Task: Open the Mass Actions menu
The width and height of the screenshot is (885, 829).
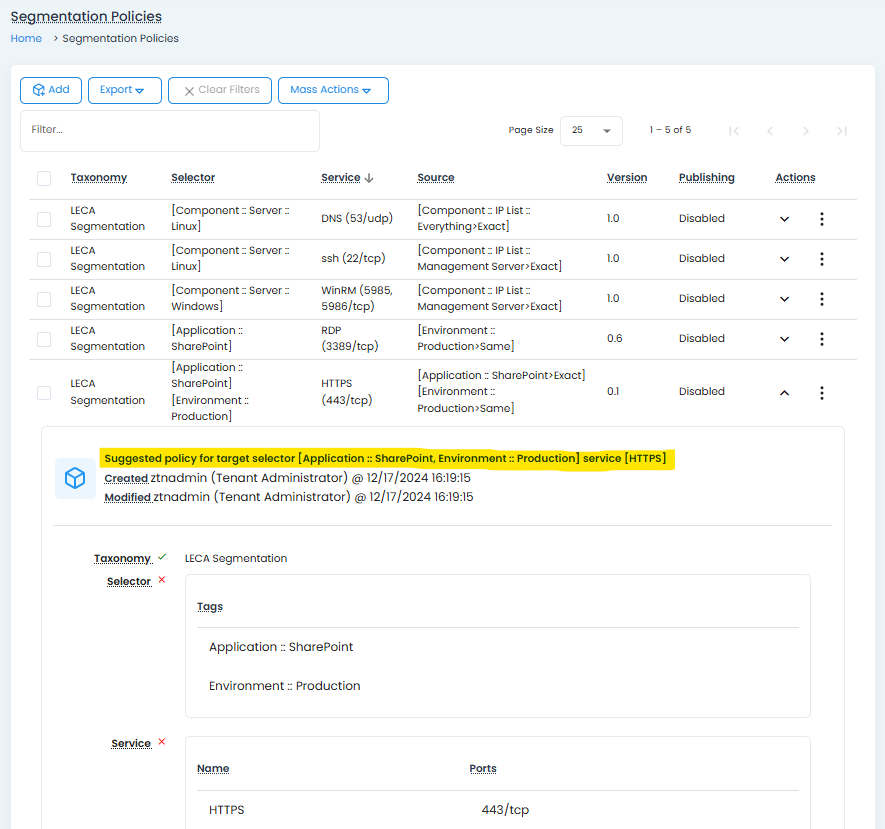Action: [x=332, y=90]
